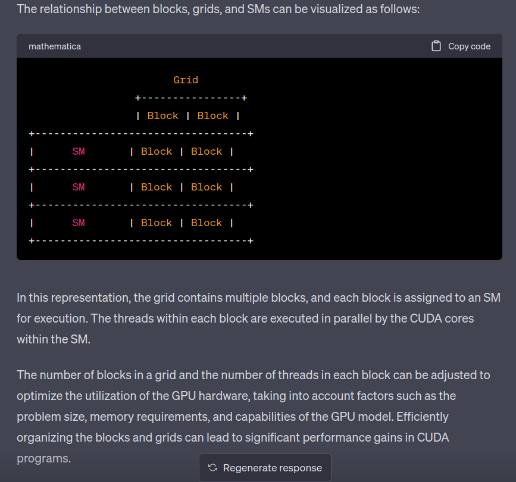The height and width of the screenshot is (482, 516).
Task: Click the first SM label in the diagram
Action: 79,152
